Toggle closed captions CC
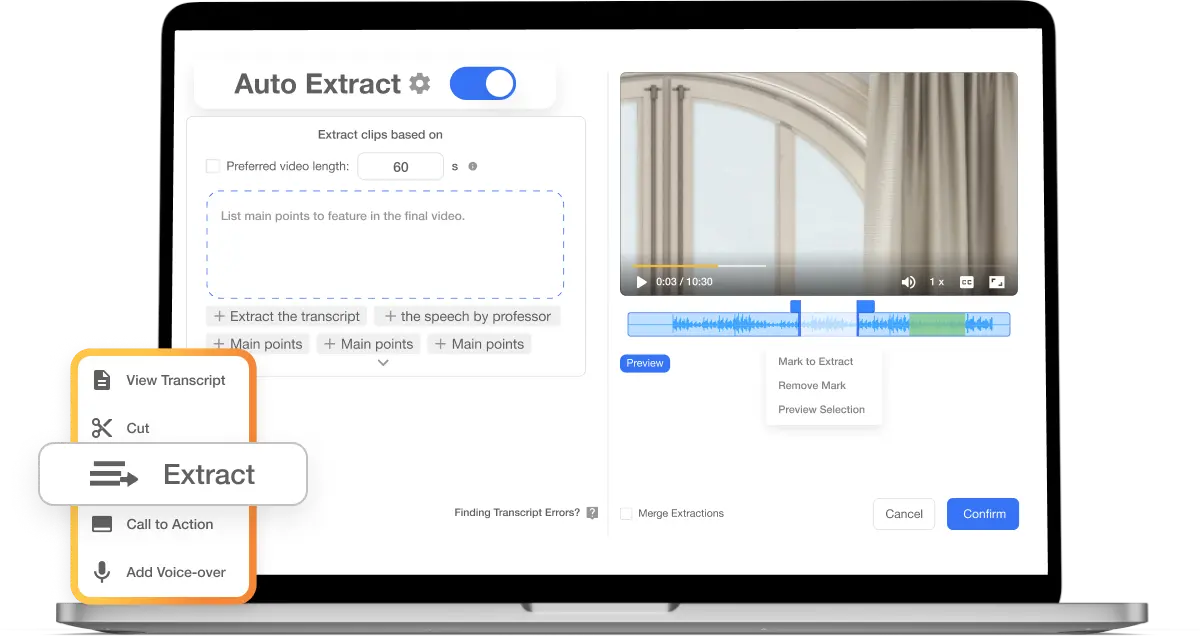This screenshot has height=644, width=1200. (967, 282)
